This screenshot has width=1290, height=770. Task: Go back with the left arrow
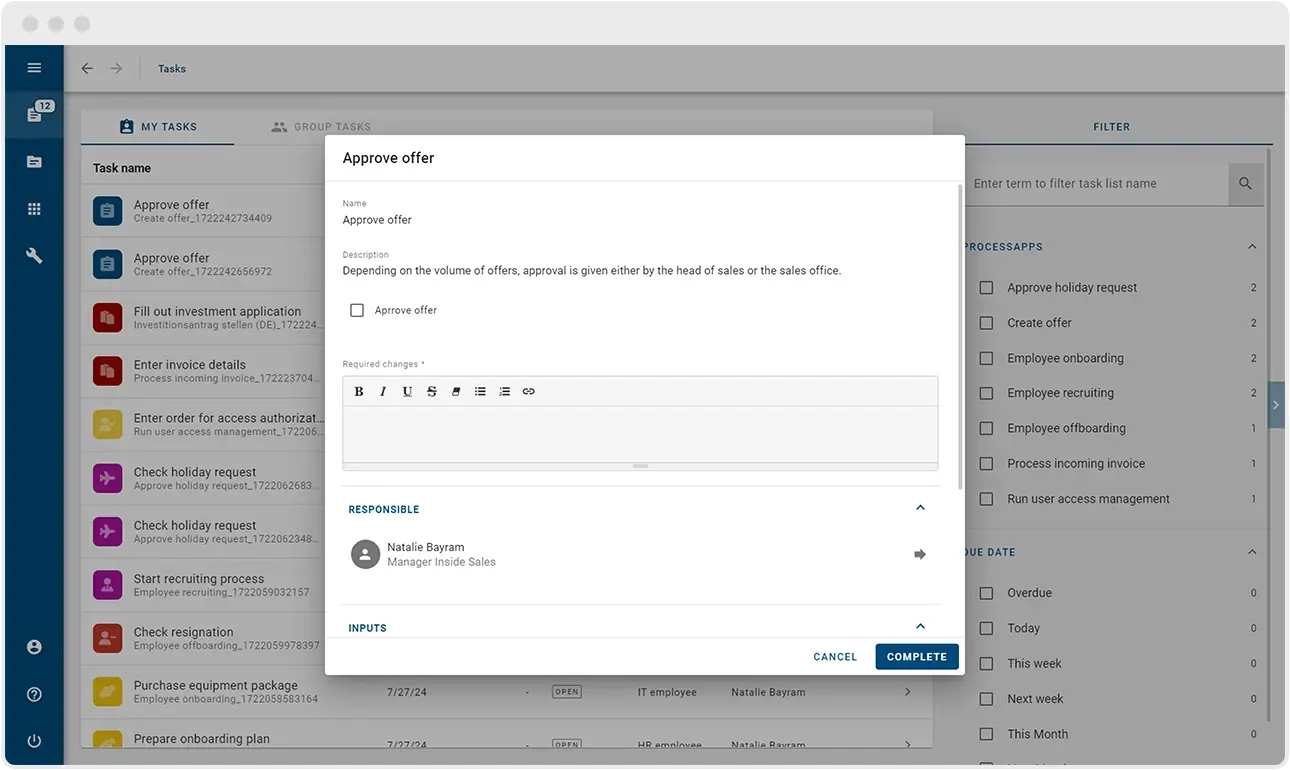tap(87, 68)
